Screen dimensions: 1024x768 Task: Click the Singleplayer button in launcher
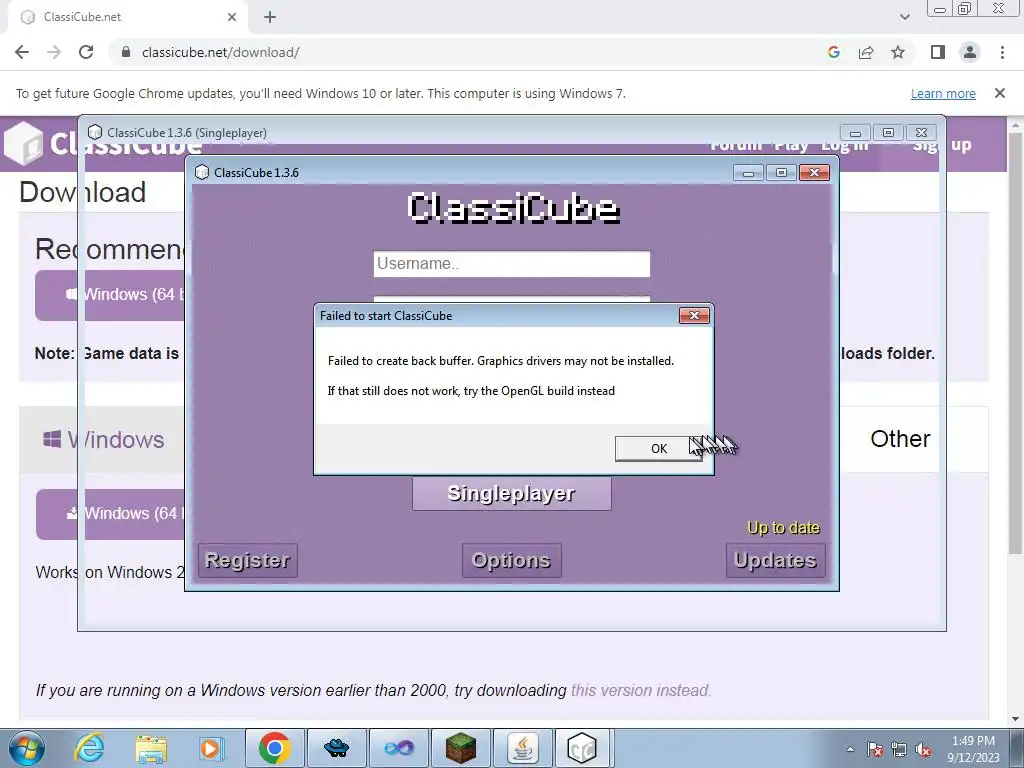point(511,494)
